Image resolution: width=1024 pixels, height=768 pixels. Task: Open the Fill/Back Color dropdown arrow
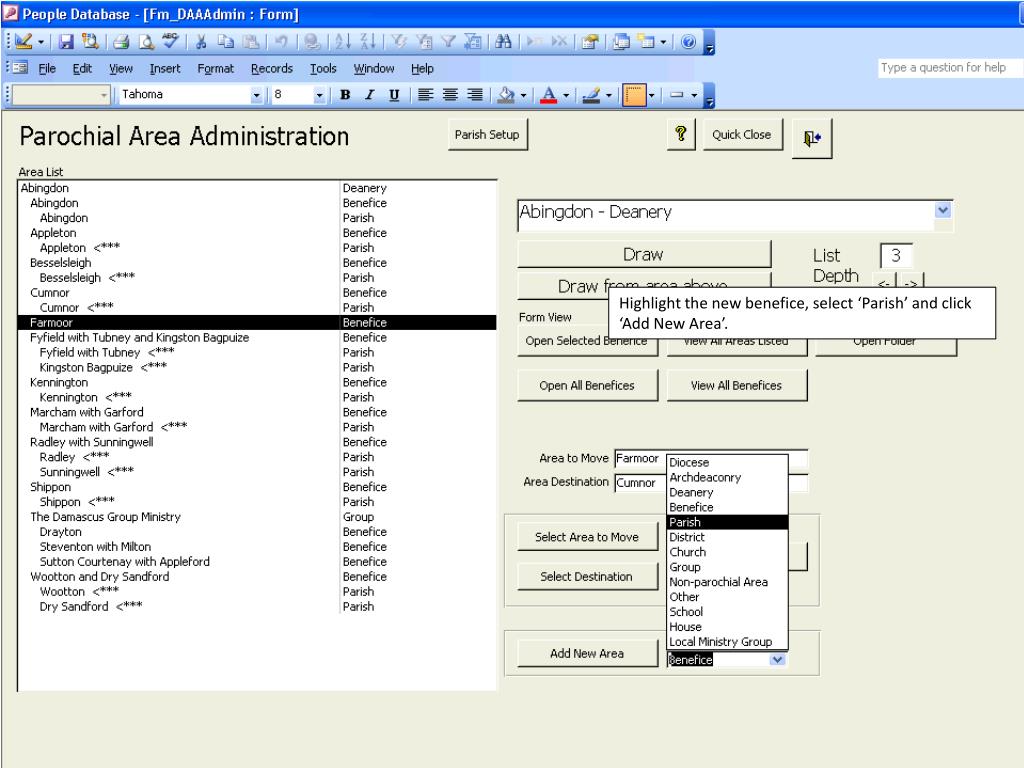[x=523, y=95]
